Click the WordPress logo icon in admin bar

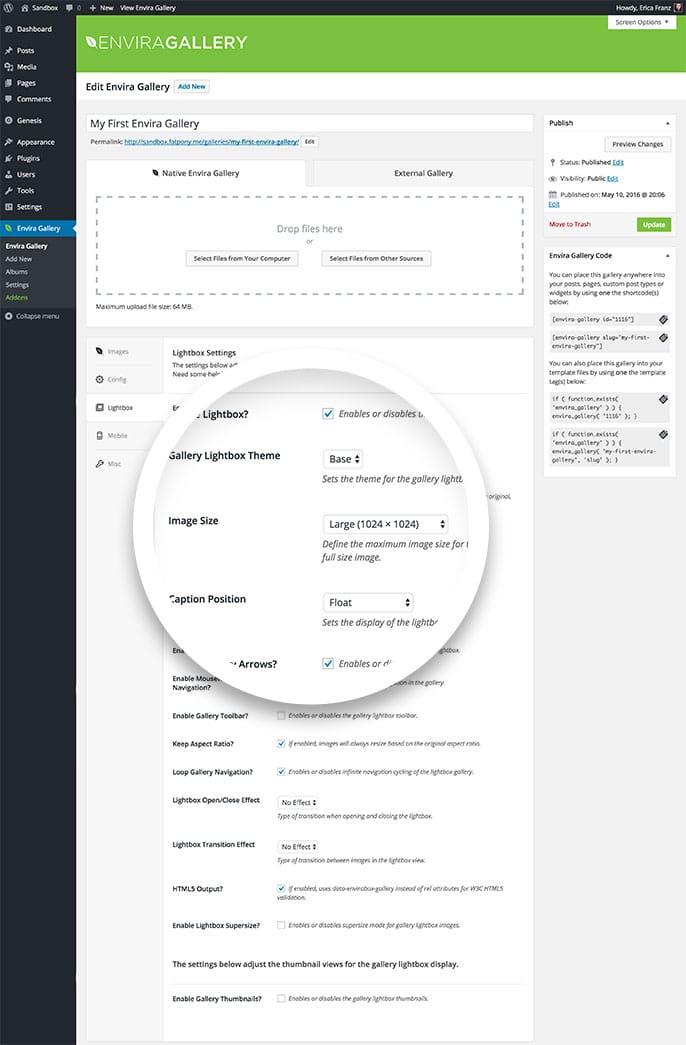tap(8, 7)
